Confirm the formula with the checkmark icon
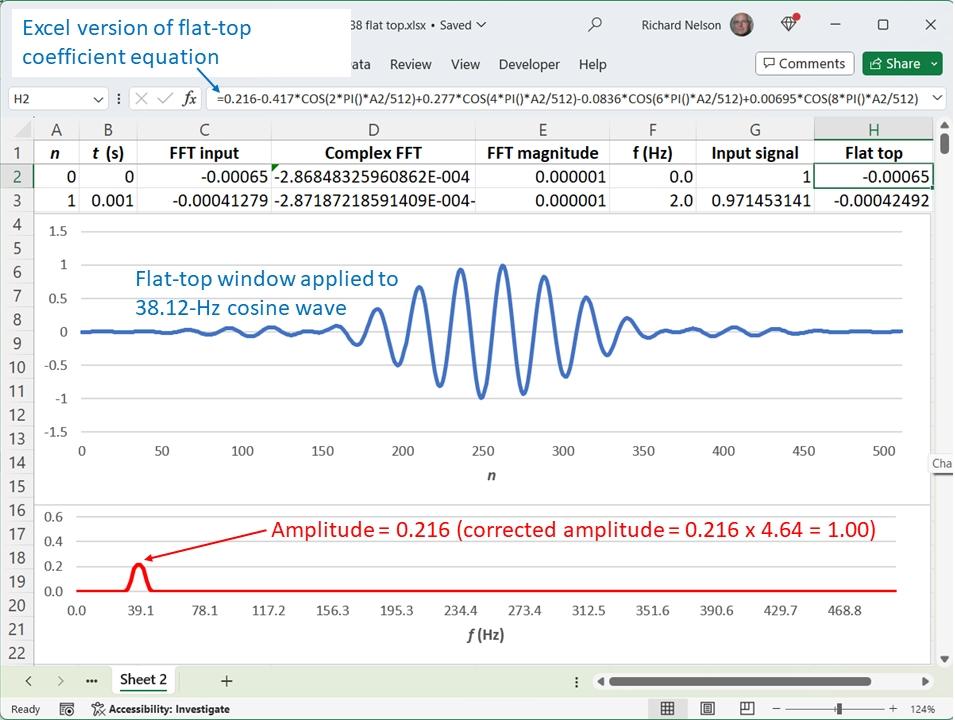Image resolution: width=955 pixels, height=720 pixels. (x=165, y=98)
